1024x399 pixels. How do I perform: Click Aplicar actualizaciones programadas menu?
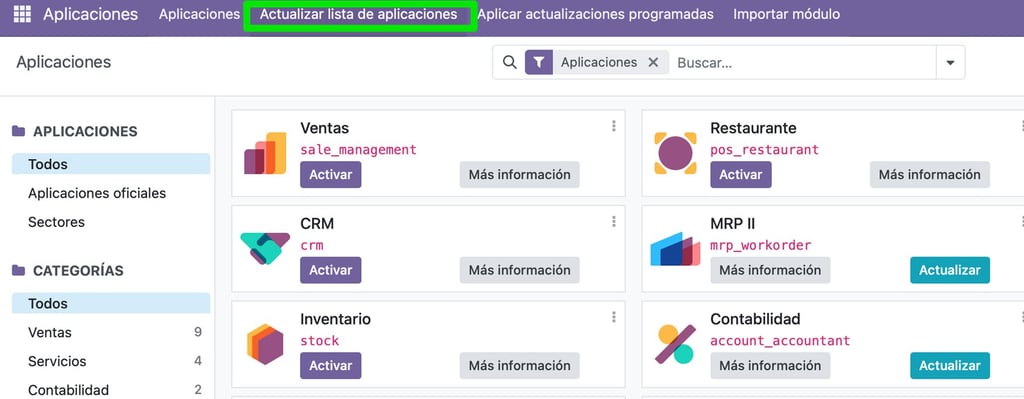pyautogui.click(x=596, y=14)
